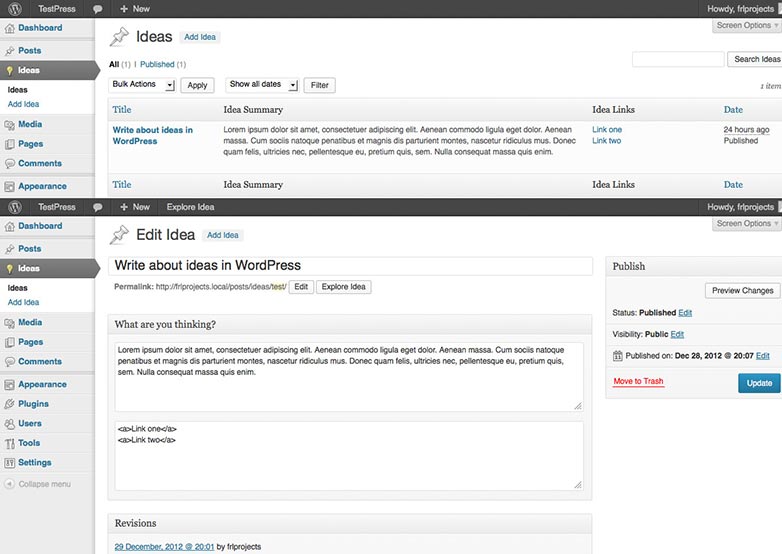Image resolution: width=782 pixels, height=554 pixels.
Task: Click the calendar icon beside Published on
Action: coord(617,356)
